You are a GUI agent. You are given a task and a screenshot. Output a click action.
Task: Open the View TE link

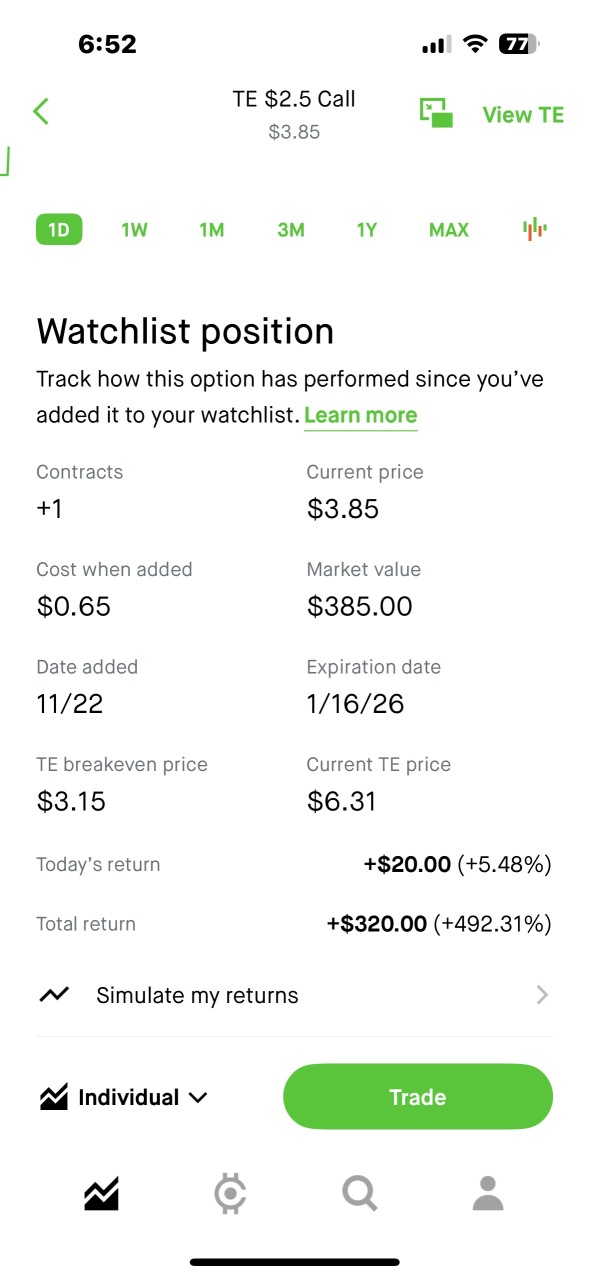[523, 115]
